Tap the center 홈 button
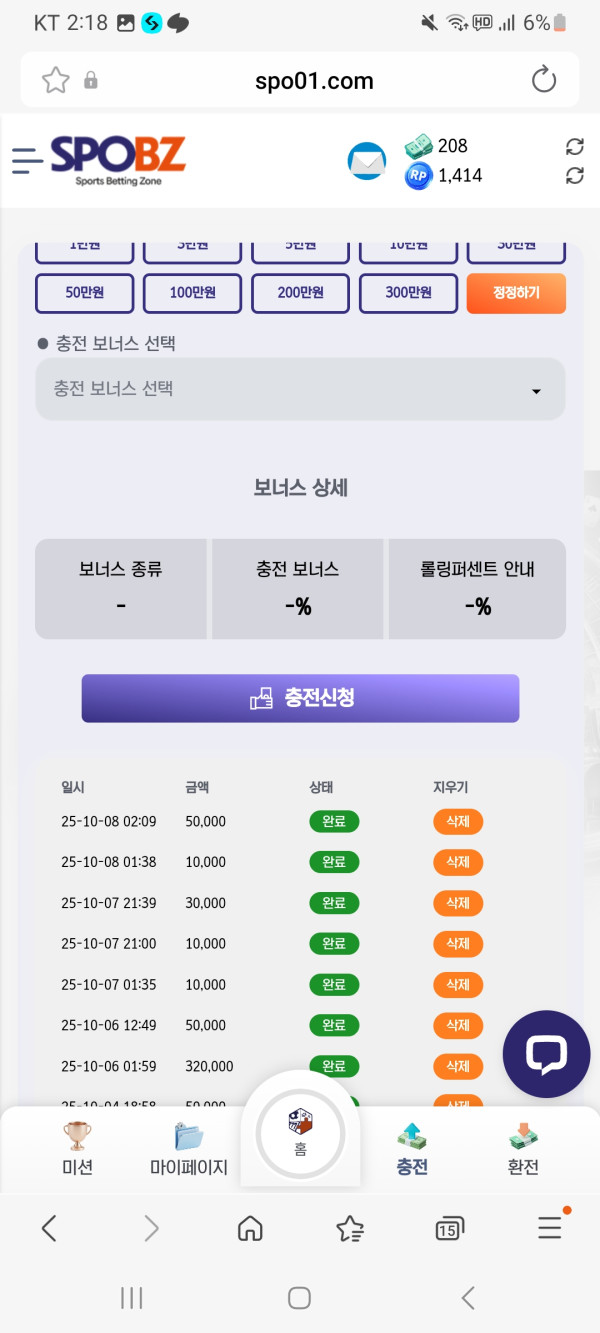Viewport: 600px width, 1333px height. tap(300, 1133)
